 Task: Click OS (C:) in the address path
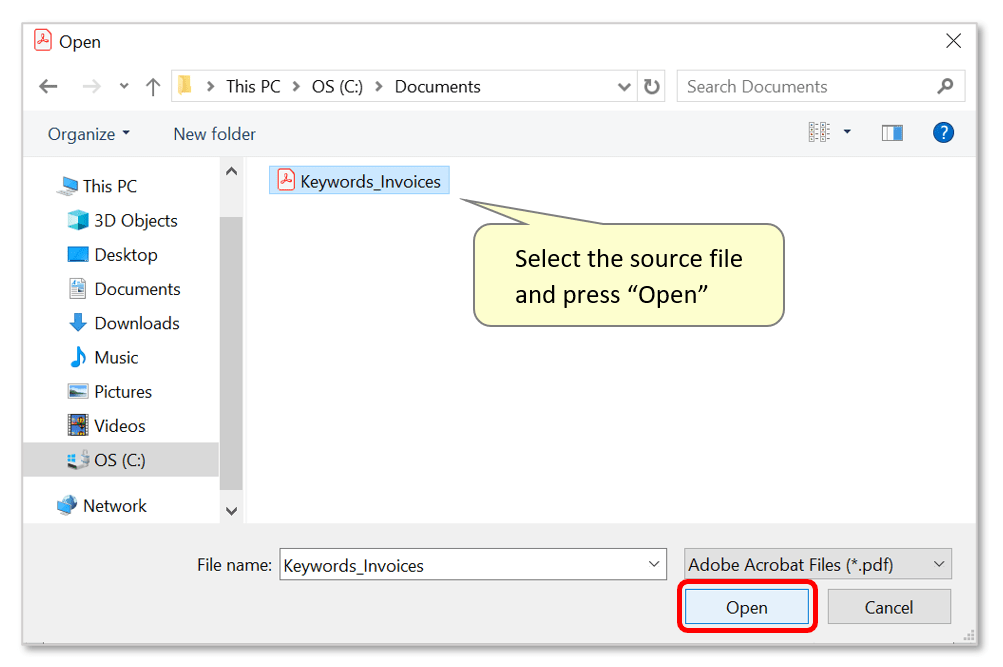click(337, 86)
